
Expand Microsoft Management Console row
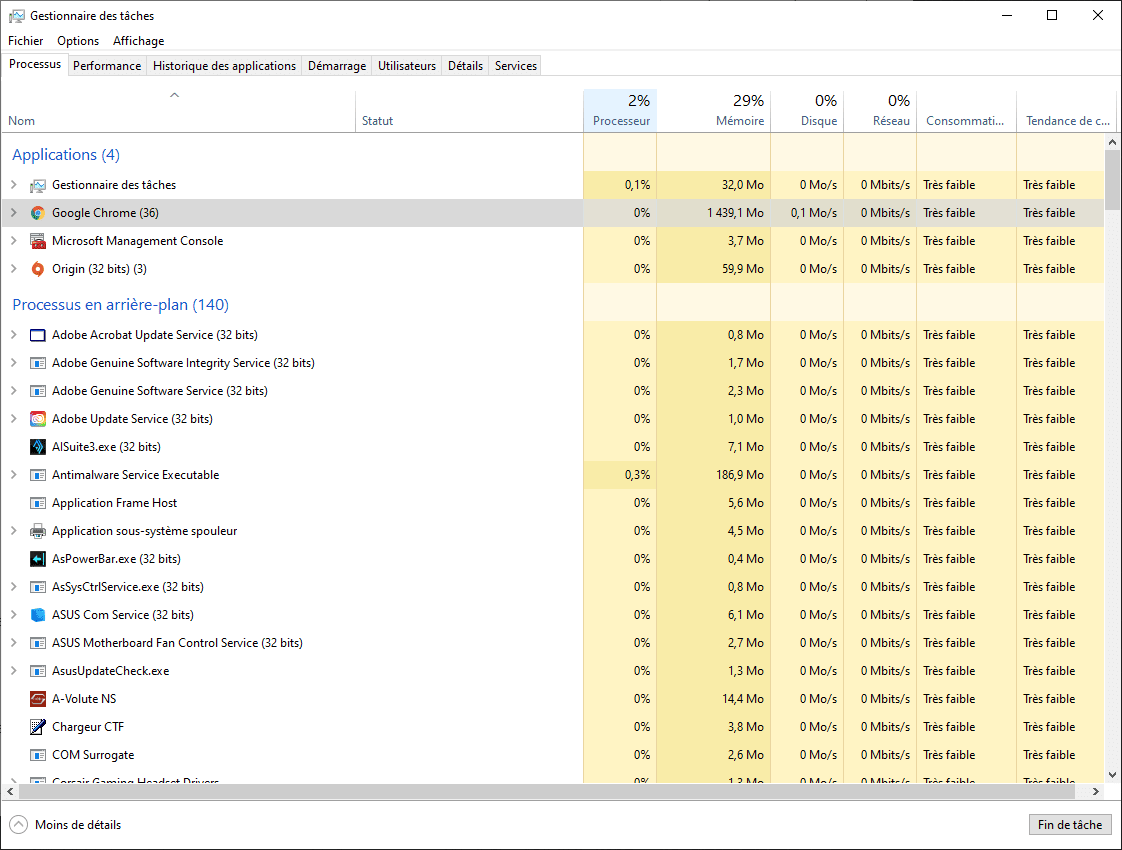coord(14,240)
